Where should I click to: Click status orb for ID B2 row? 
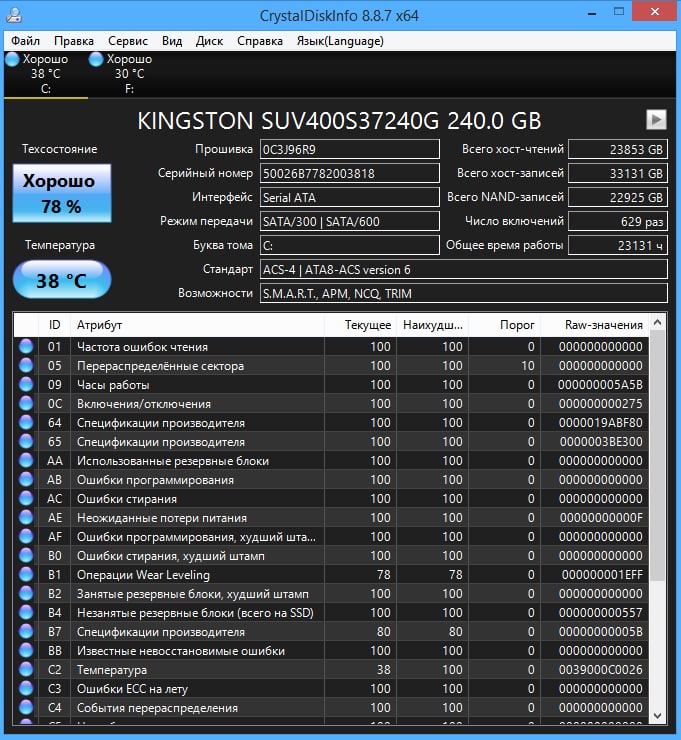coord(26,593)
